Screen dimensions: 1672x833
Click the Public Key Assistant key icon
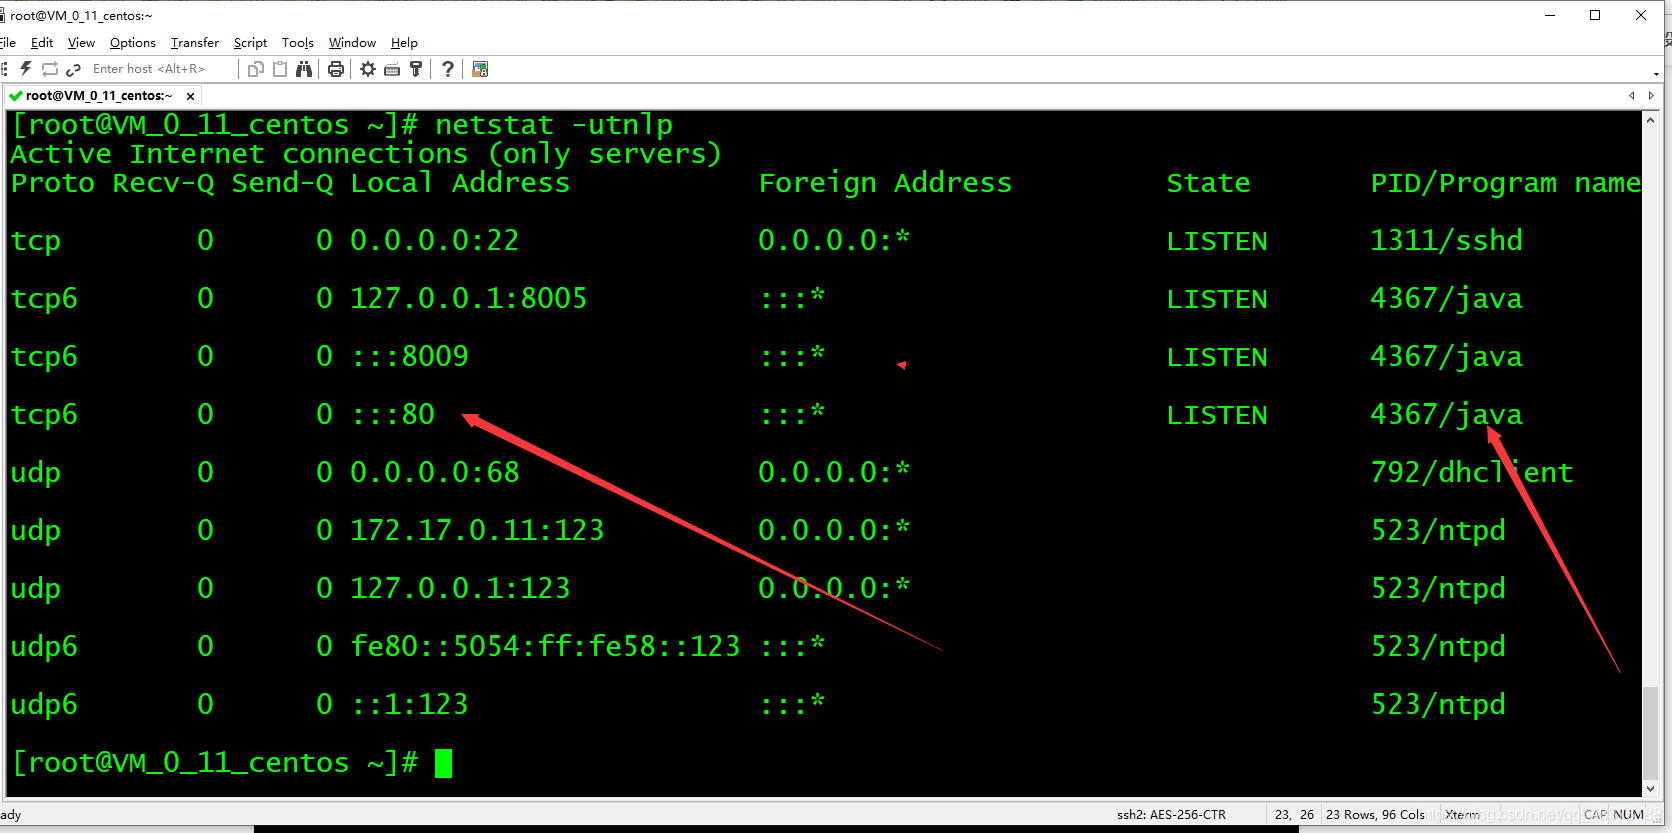[416, 69]
